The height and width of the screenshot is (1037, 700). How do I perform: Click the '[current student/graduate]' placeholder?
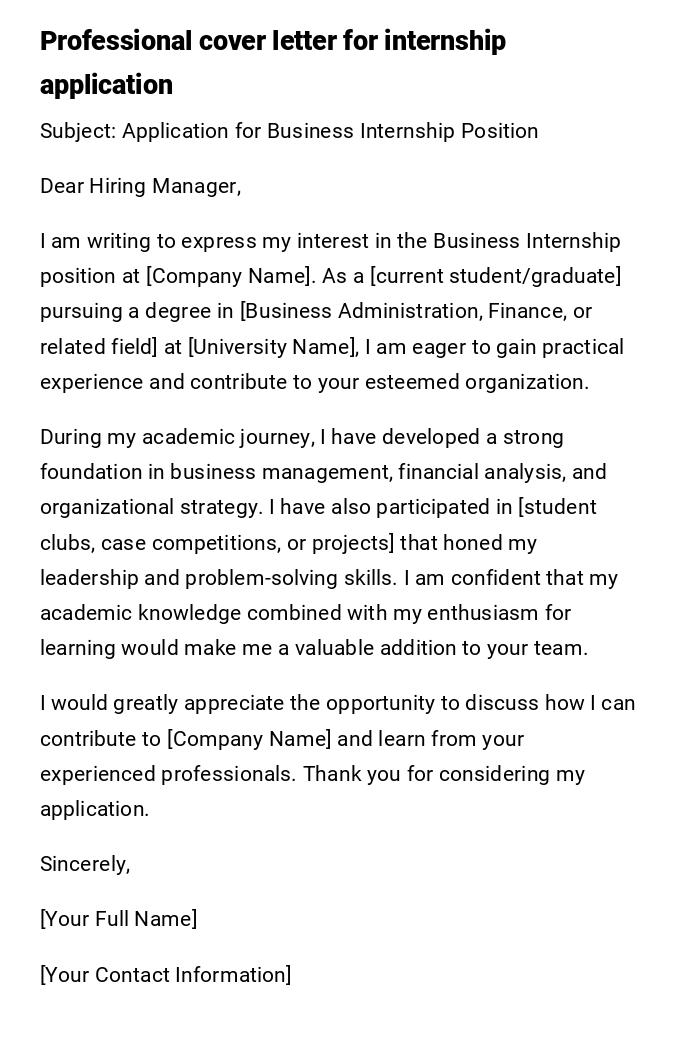coord(496,277)
